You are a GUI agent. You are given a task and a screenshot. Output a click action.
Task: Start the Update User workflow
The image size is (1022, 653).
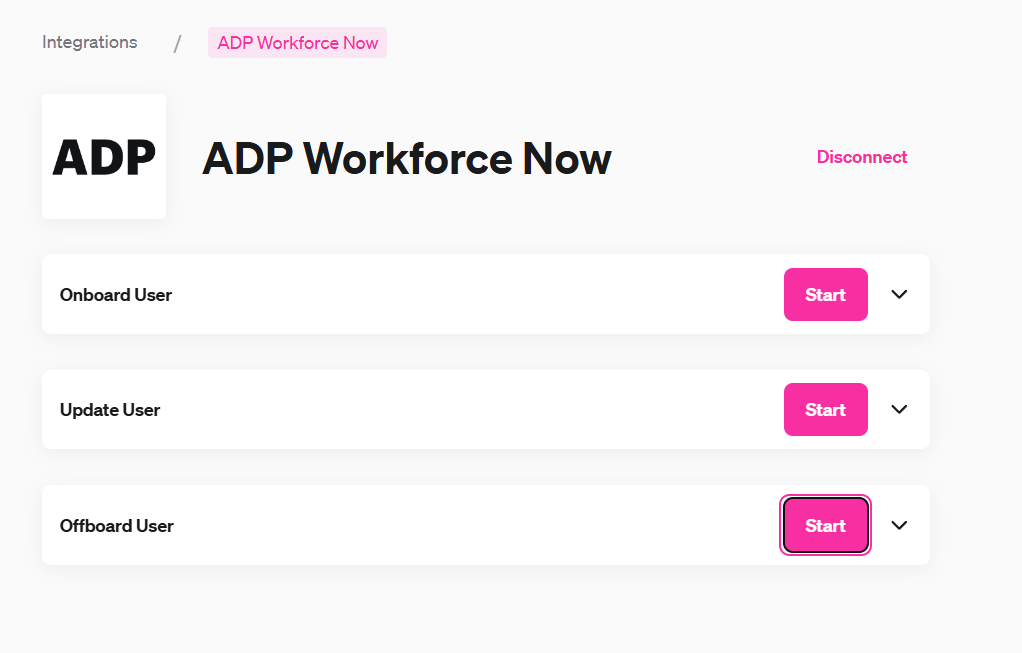825,409
